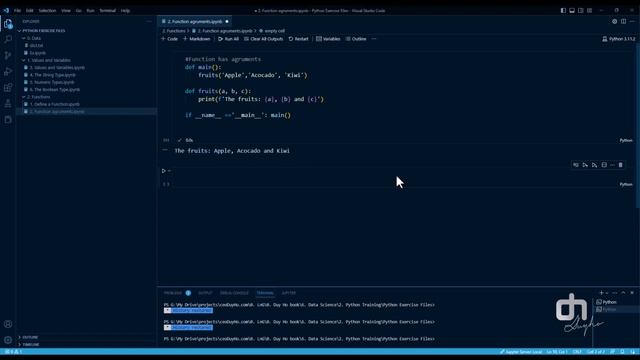The image size is (640, 360).
Task: Run the empty cell with play button
Action: [164, 171]
